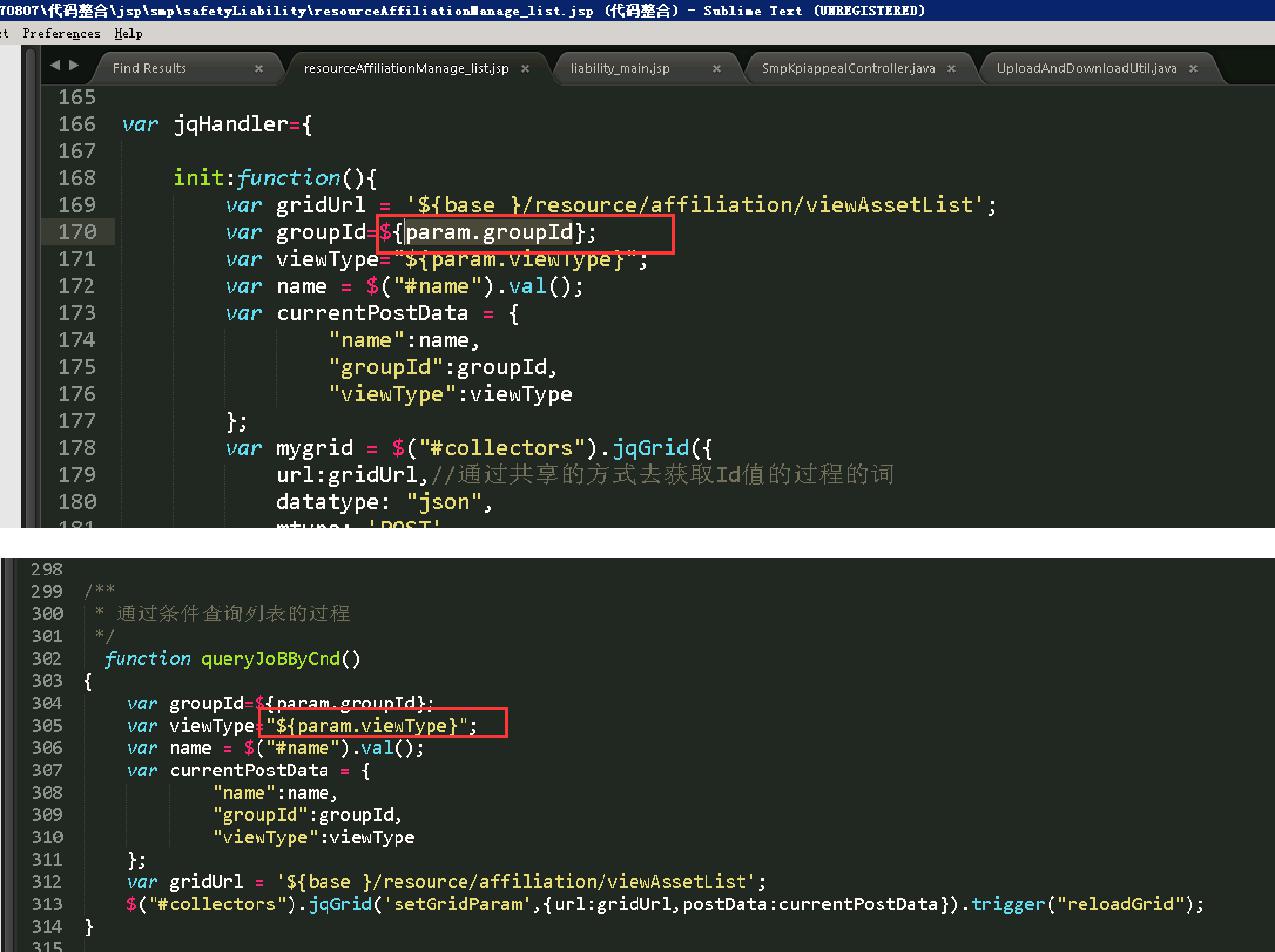Place the cursor on 'jqHandler' on line 166

(x=231, y=125)
